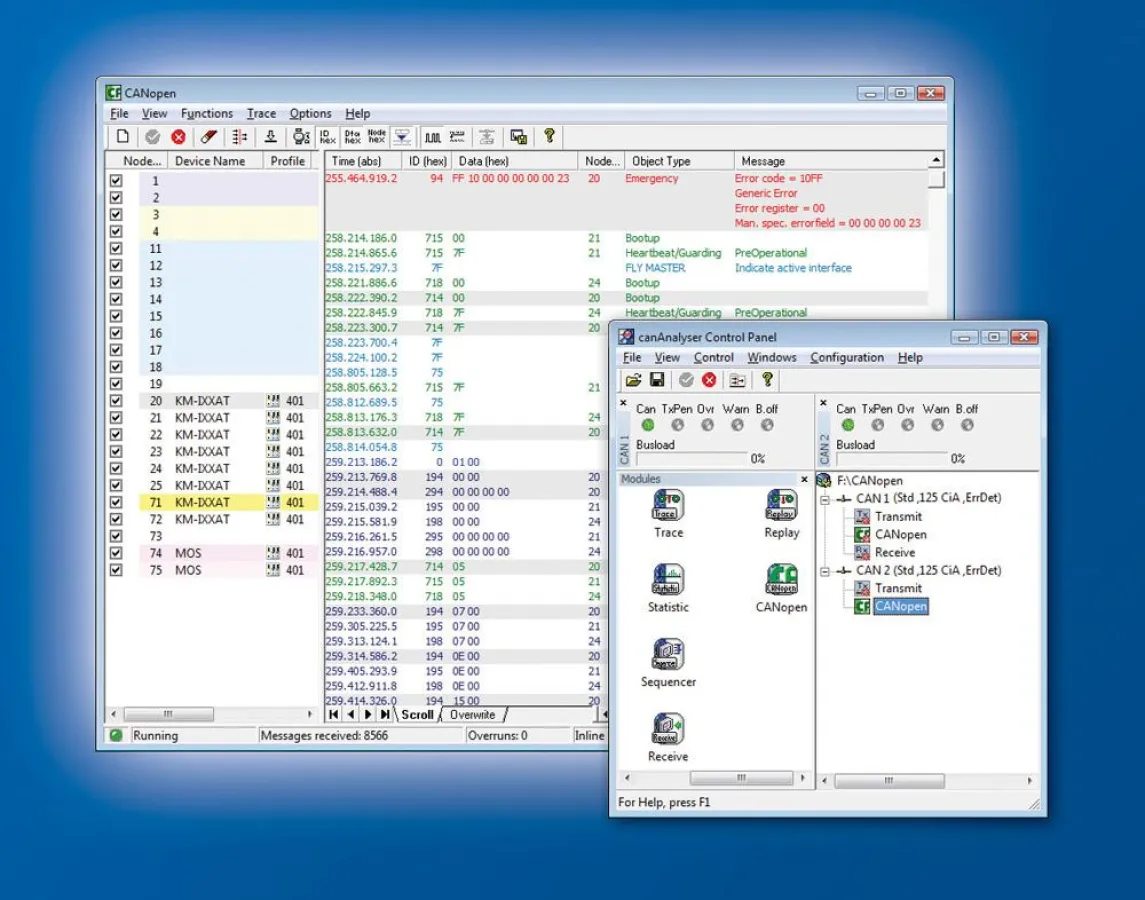Open the Statistic module

coord(667,580)
